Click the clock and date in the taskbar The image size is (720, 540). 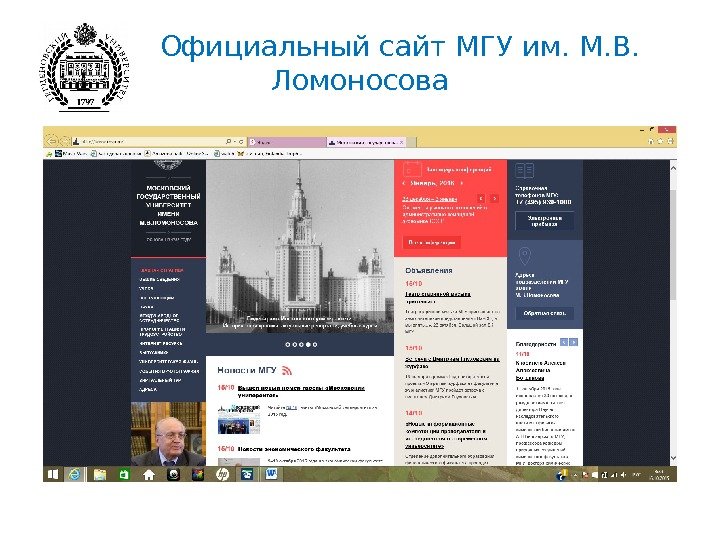tap(660, 475)
